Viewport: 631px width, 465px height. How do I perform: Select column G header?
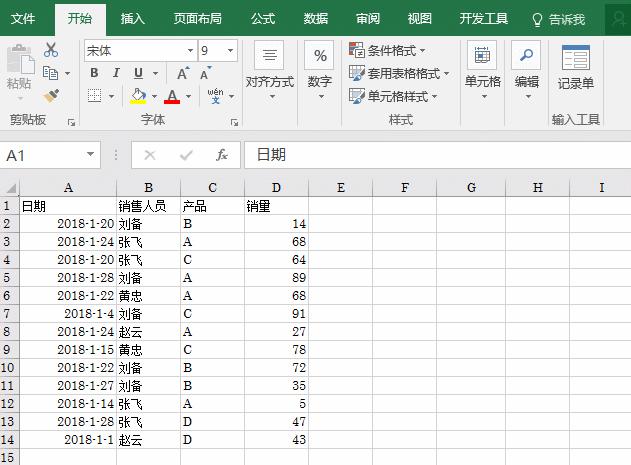coord(471,188)
